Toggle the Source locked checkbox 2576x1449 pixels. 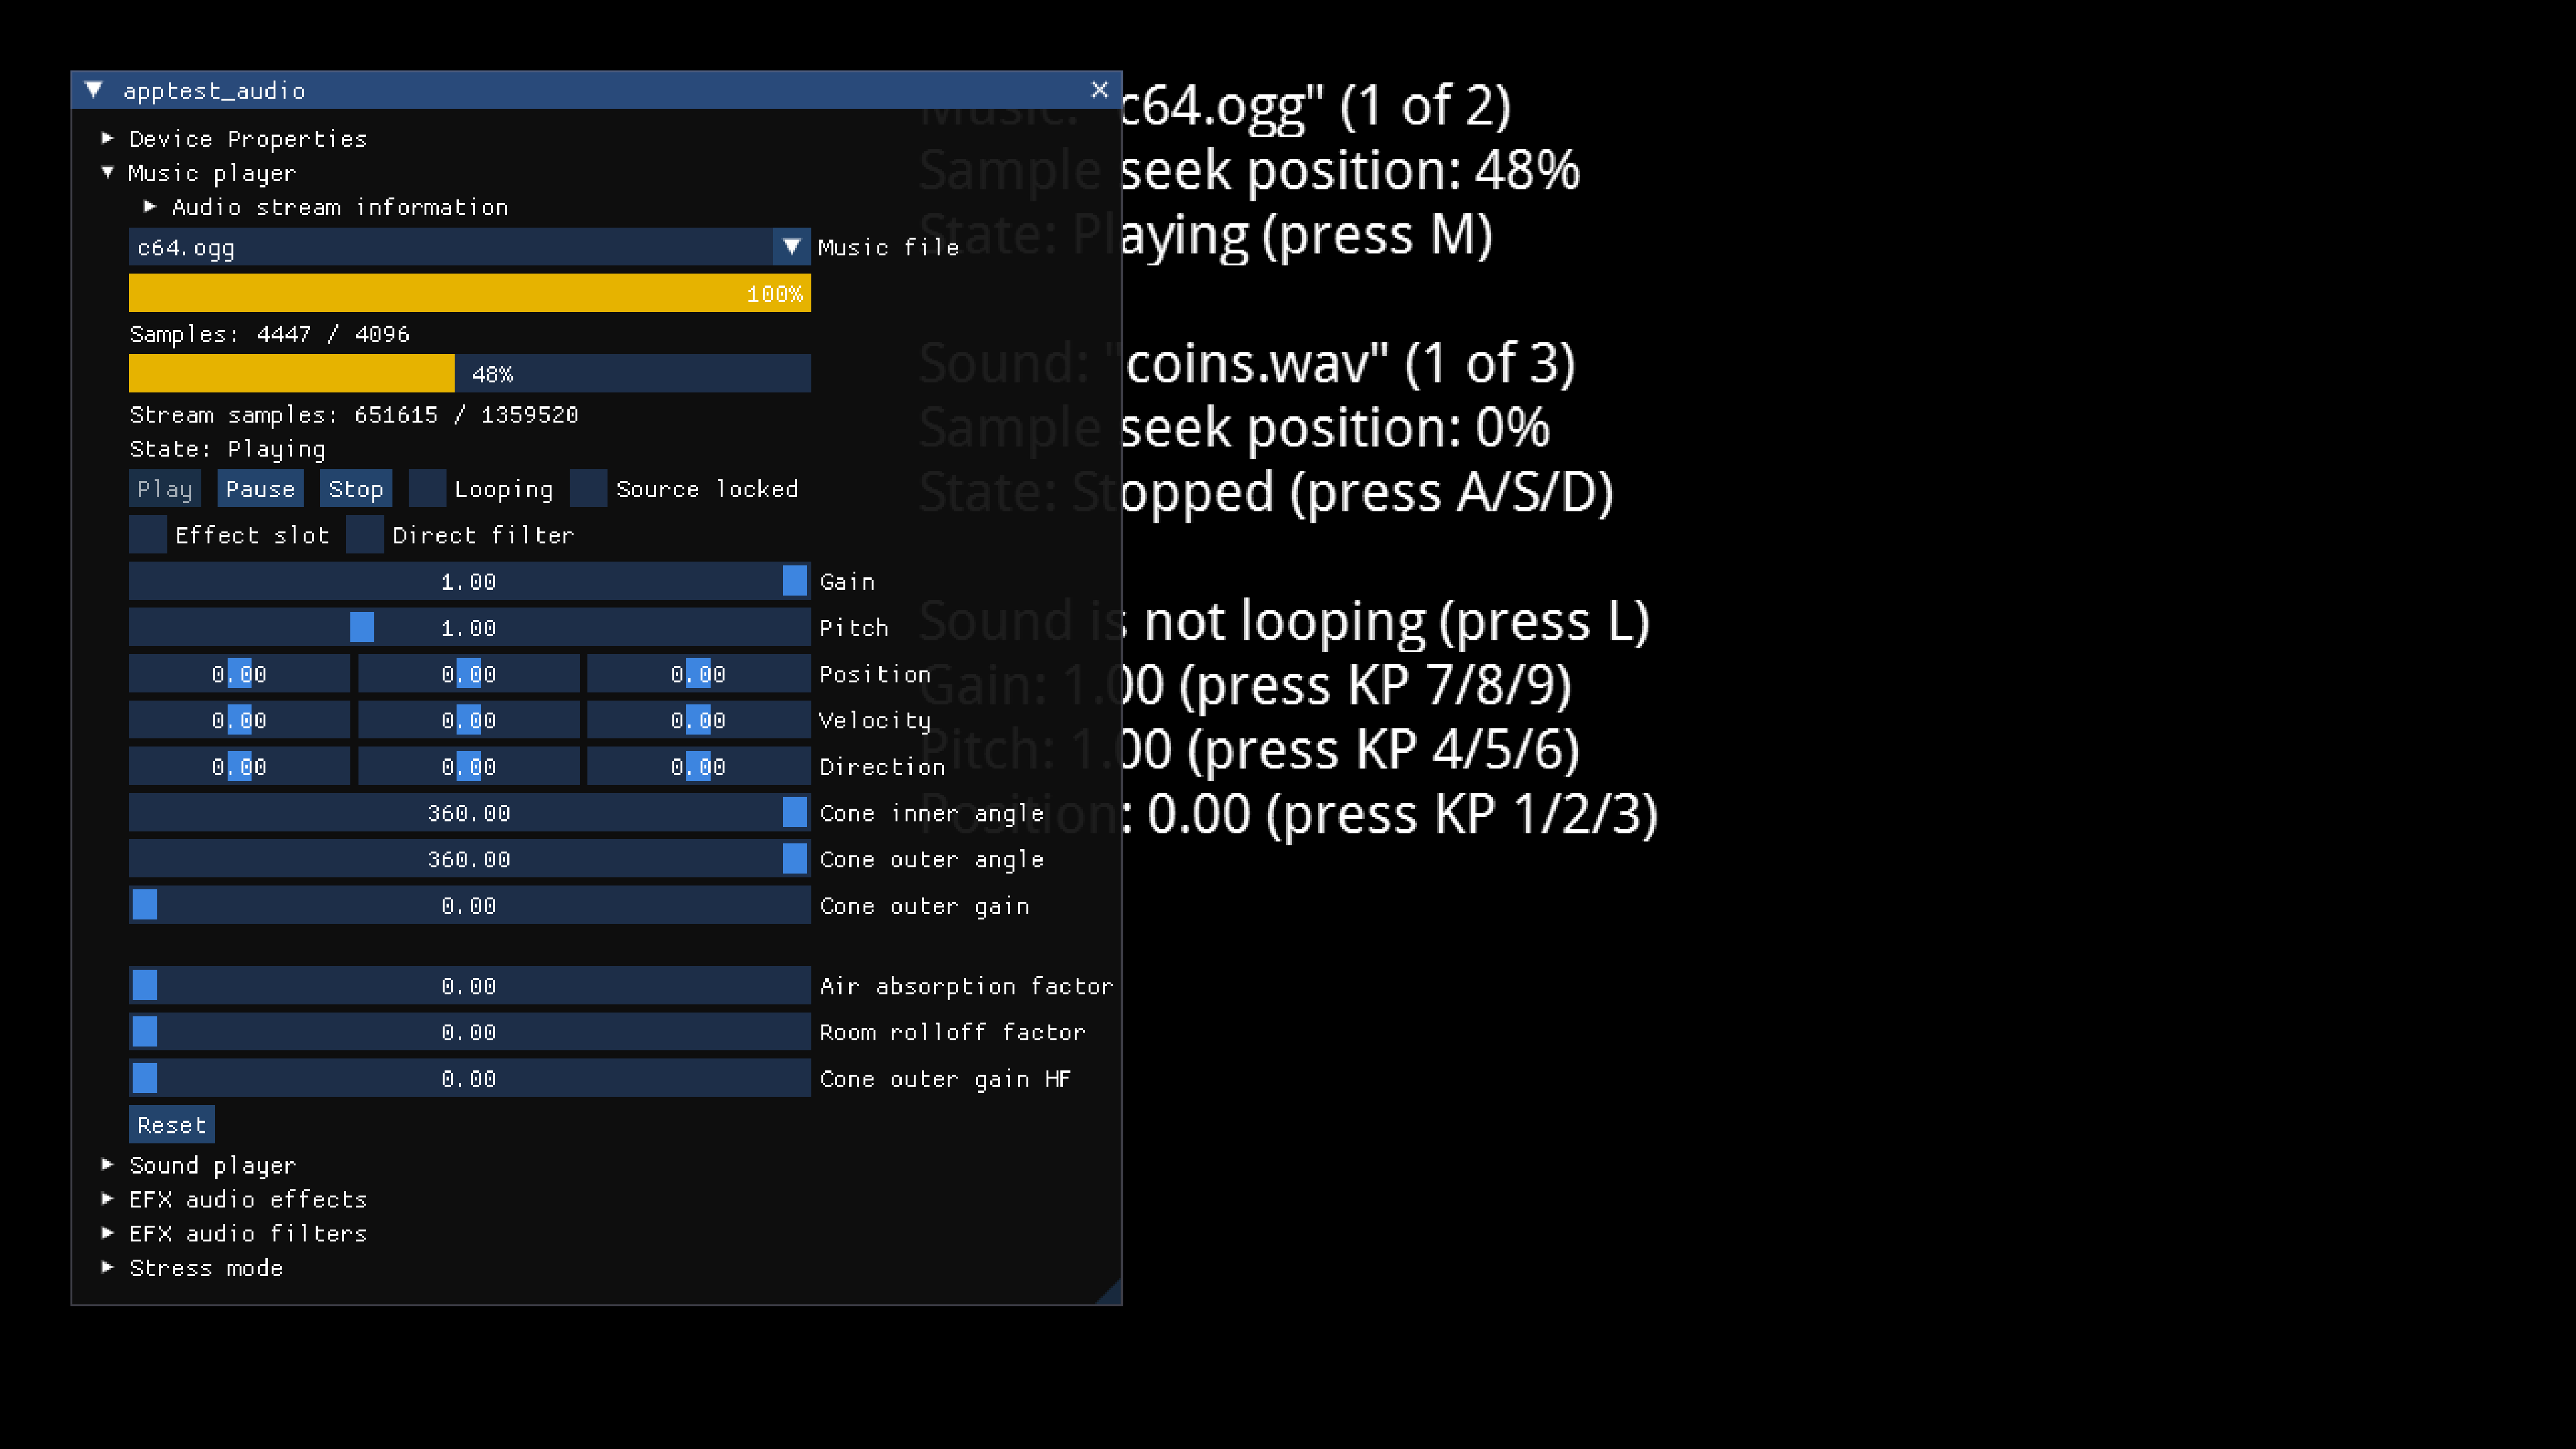click(588, 489)
